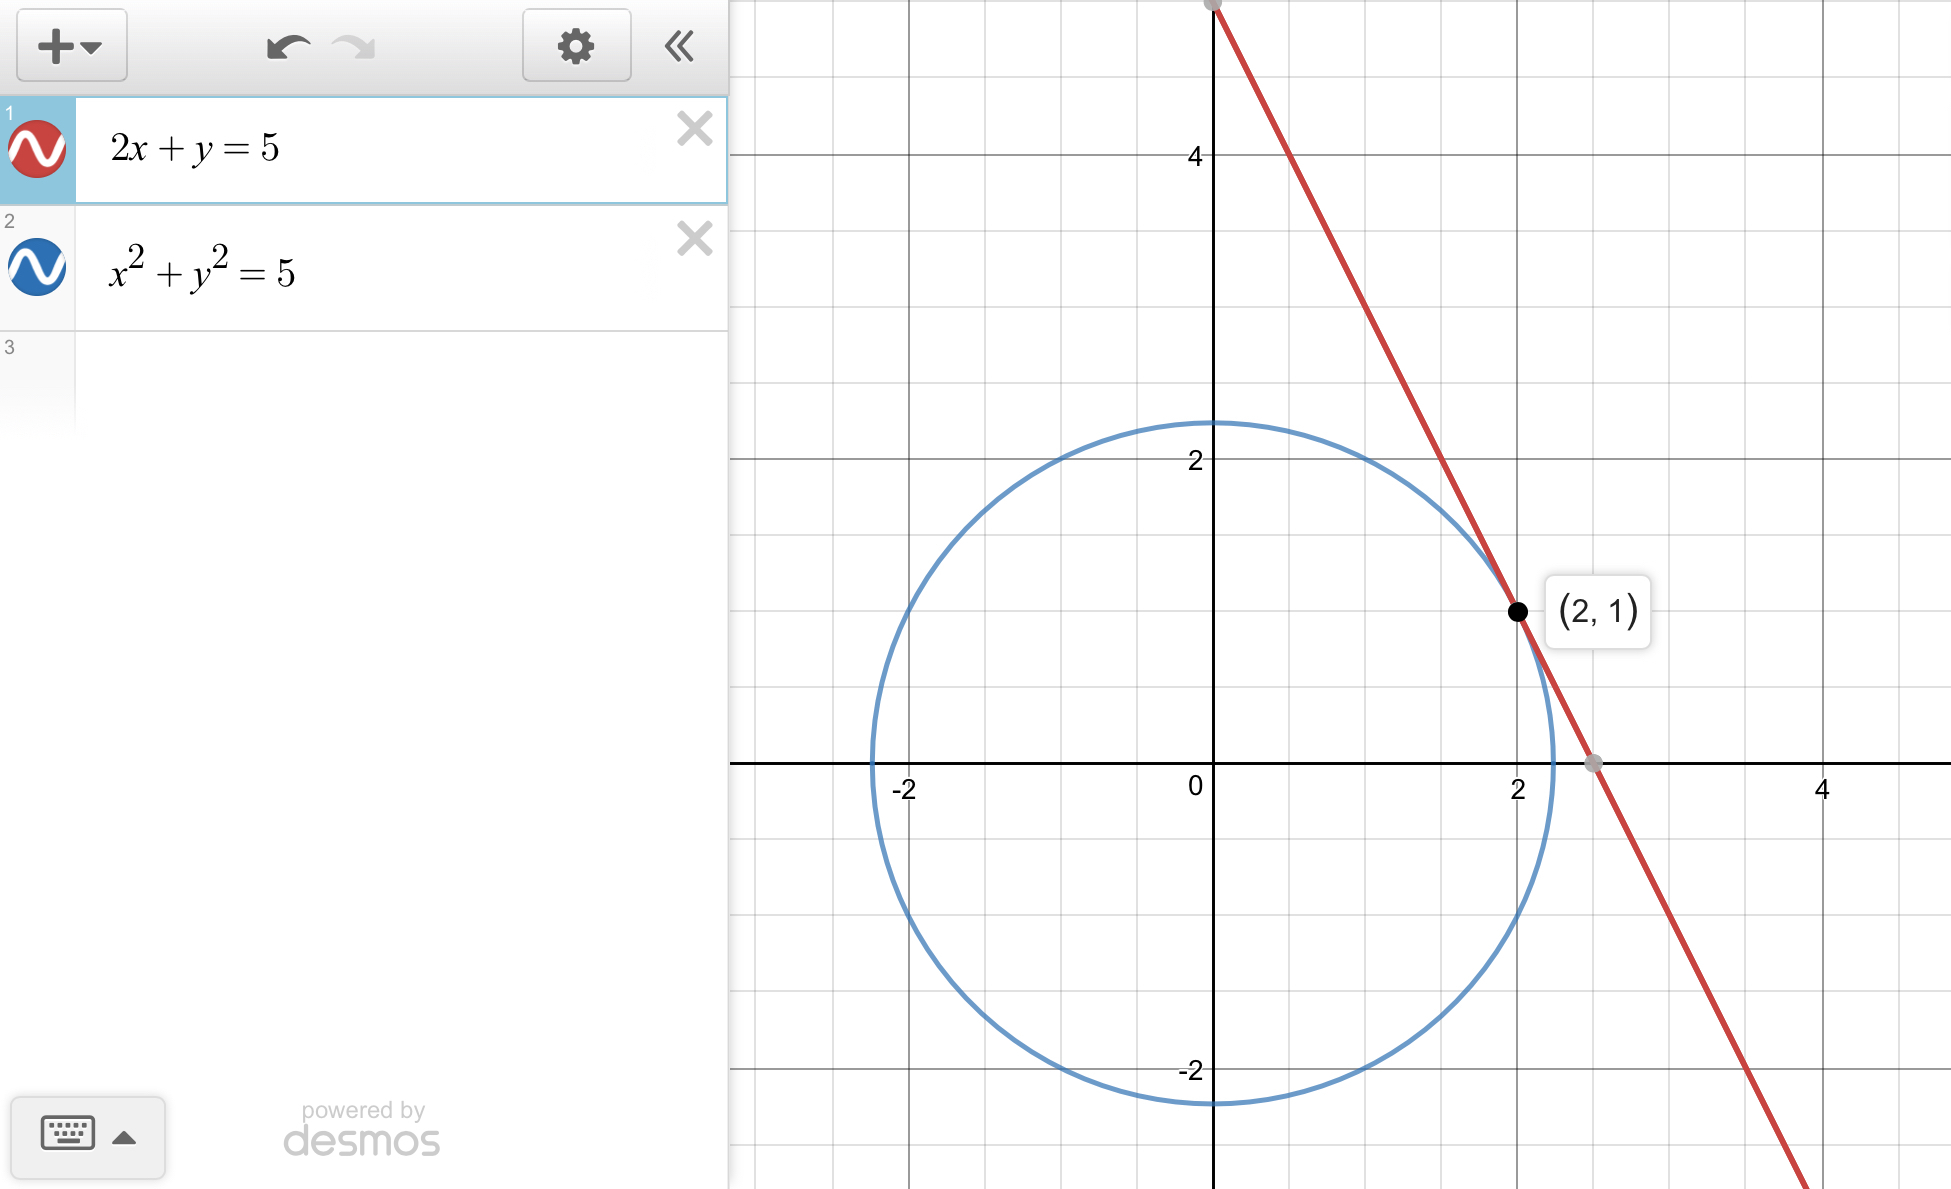Edit the expression x² + y² = 5
Image resolution: width=1951 pixels, height=1189 pixels.
[x=202, y=271]
